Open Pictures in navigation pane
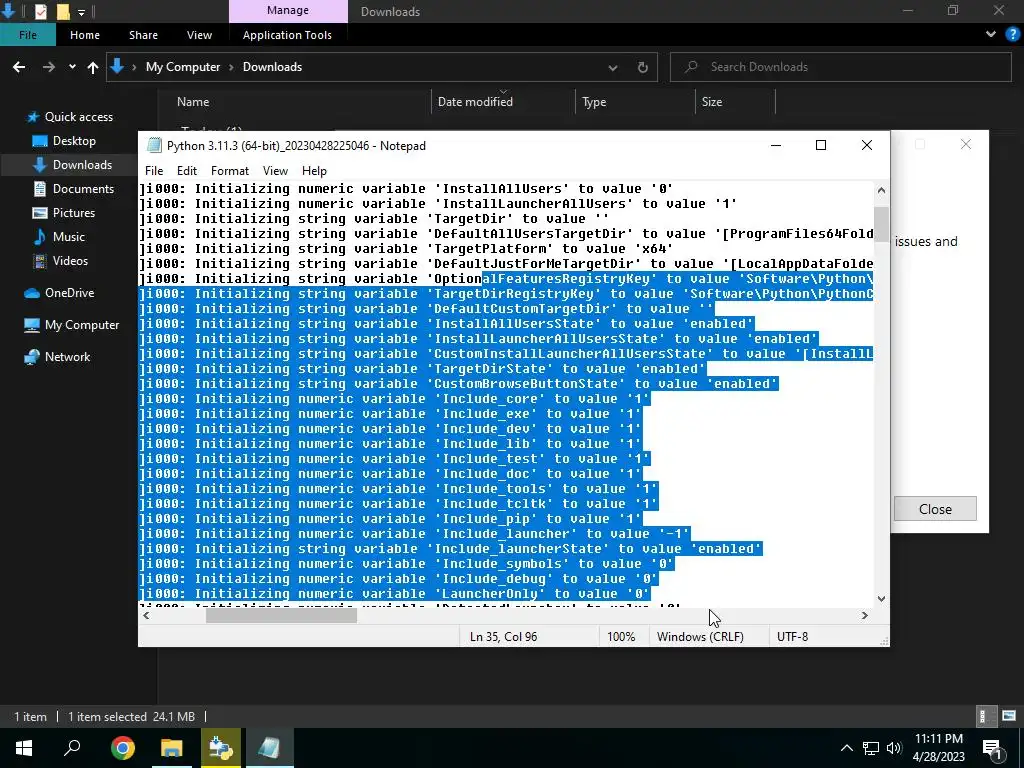Viewport: 1024px width, 768px height. 73,213
